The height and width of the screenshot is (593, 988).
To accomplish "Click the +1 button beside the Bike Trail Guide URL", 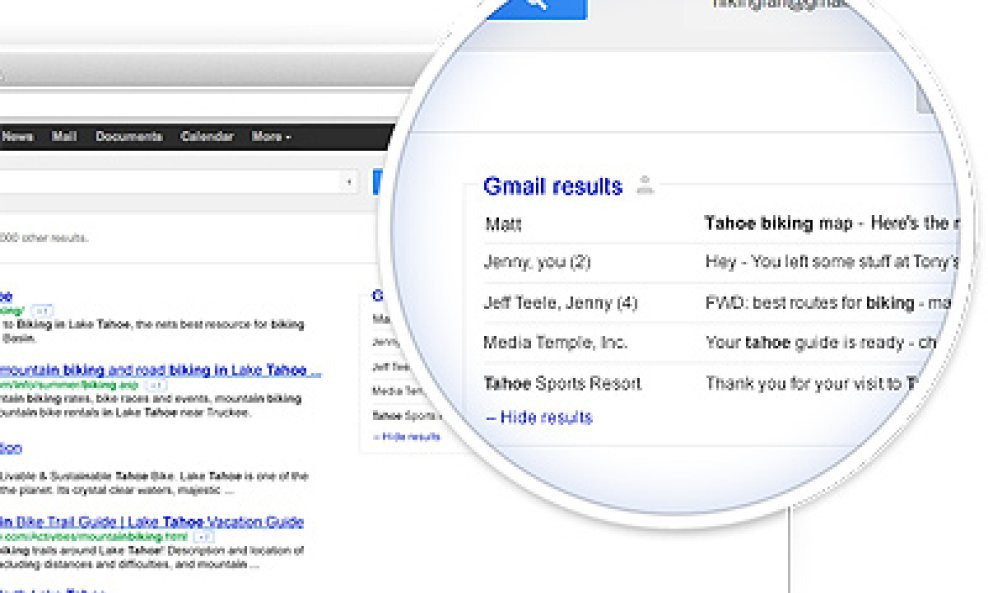I will click(203, 537).
